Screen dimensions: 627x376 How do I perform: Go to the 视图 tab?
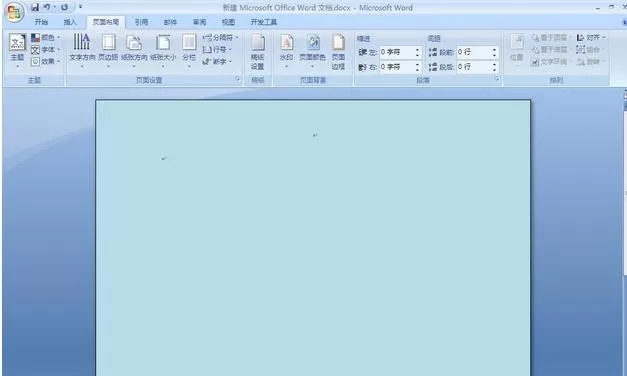[228, 22]
